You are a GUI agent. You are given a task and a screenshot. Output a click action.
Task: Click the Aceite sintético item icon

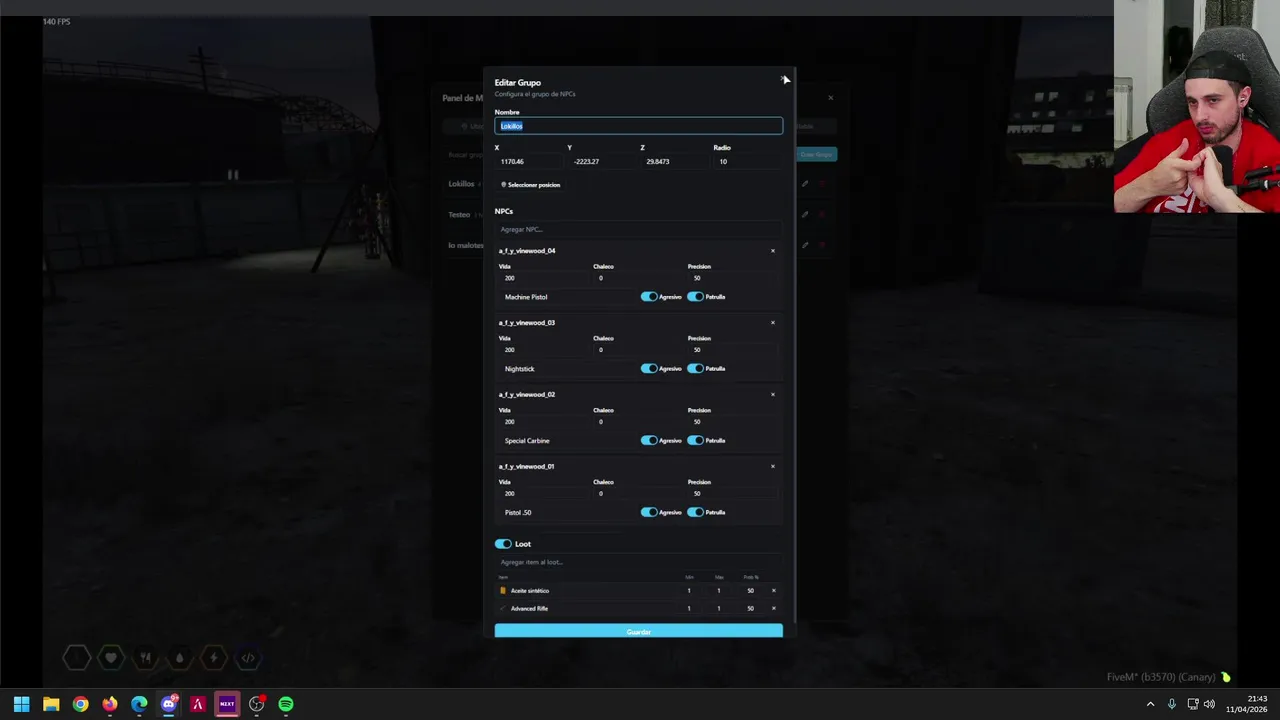(503, 591)
